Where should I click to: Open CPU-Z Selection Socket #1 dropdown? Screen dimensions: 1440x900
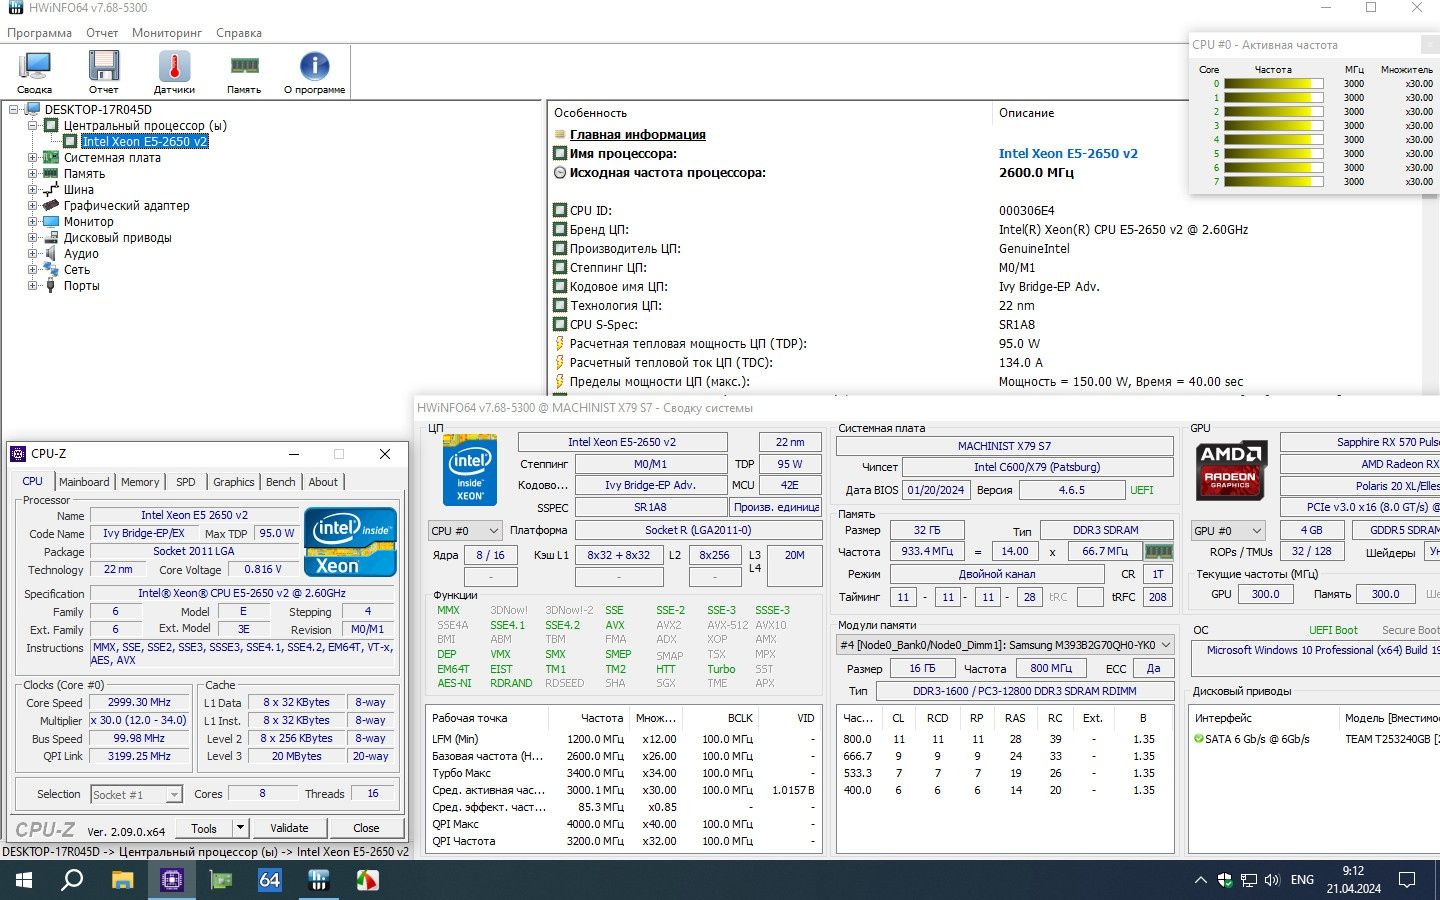coord(137,795)
